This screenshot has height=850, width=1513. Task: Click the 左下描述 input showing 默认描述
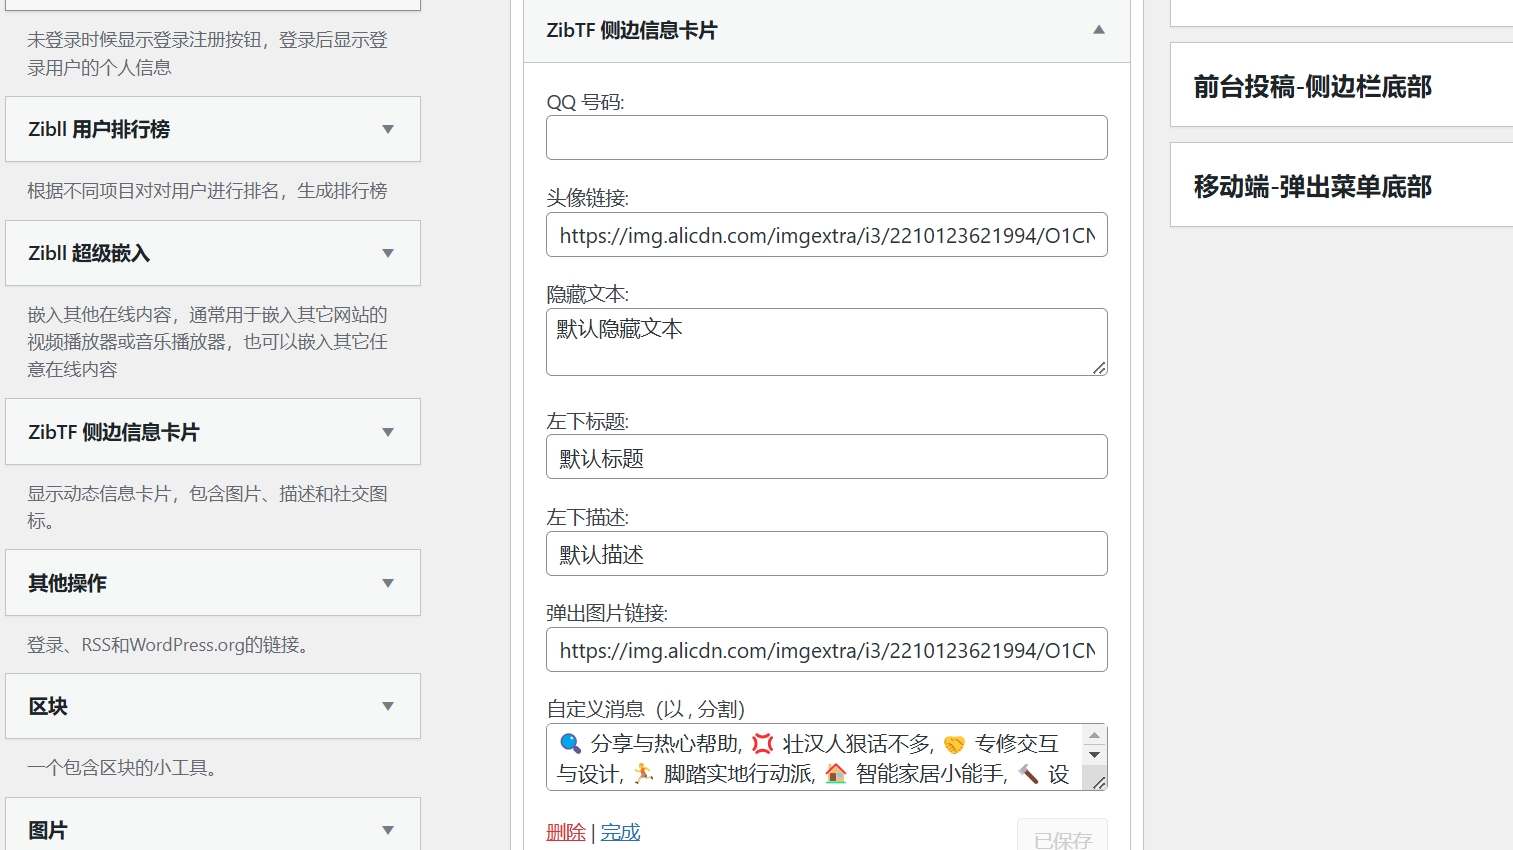coord(826,553)
